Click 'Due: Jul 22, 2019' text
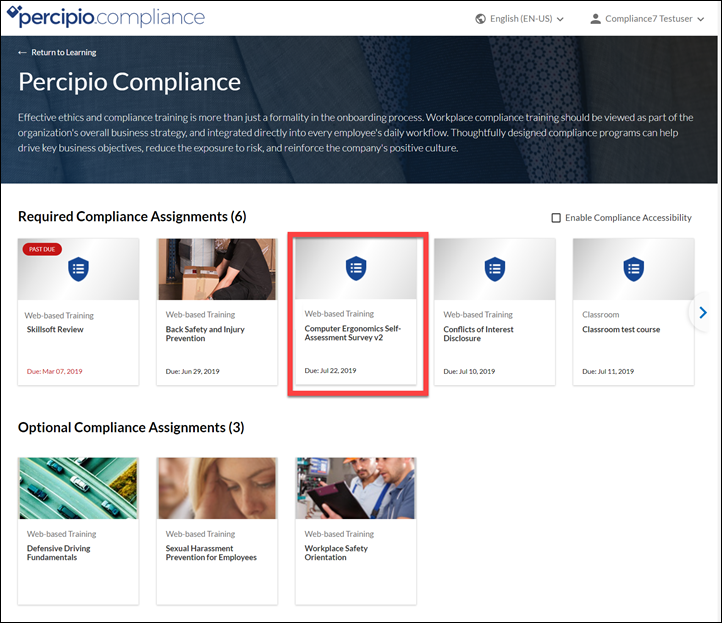This screenshot has height=623, width=722. tap(330, 371)
